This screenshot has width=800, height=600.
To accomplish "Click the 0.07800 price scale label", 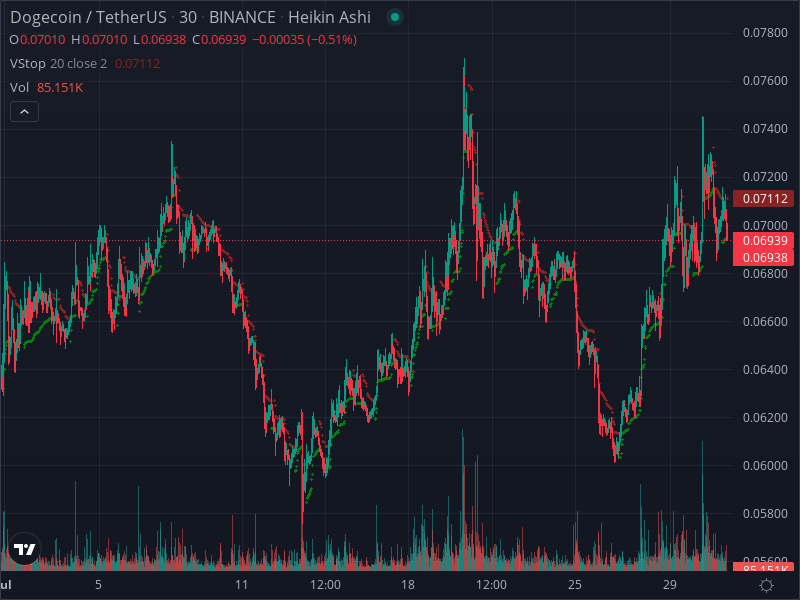I will click(765, 33).
